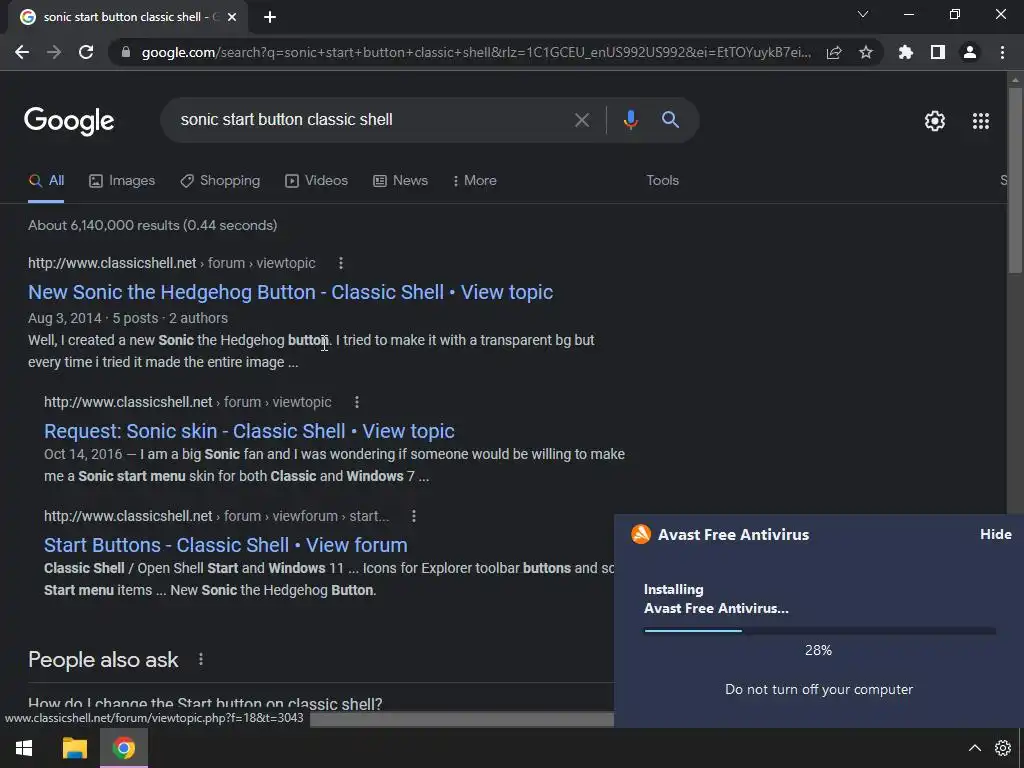Screen dimensions: 1024x768
Task: Bookmark this page with the star icon
Action: (866, 52)
